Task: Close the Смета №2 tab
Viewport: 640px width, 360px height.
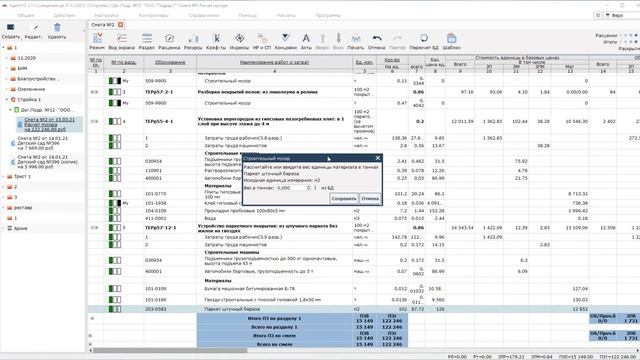Action: (120, 24)
